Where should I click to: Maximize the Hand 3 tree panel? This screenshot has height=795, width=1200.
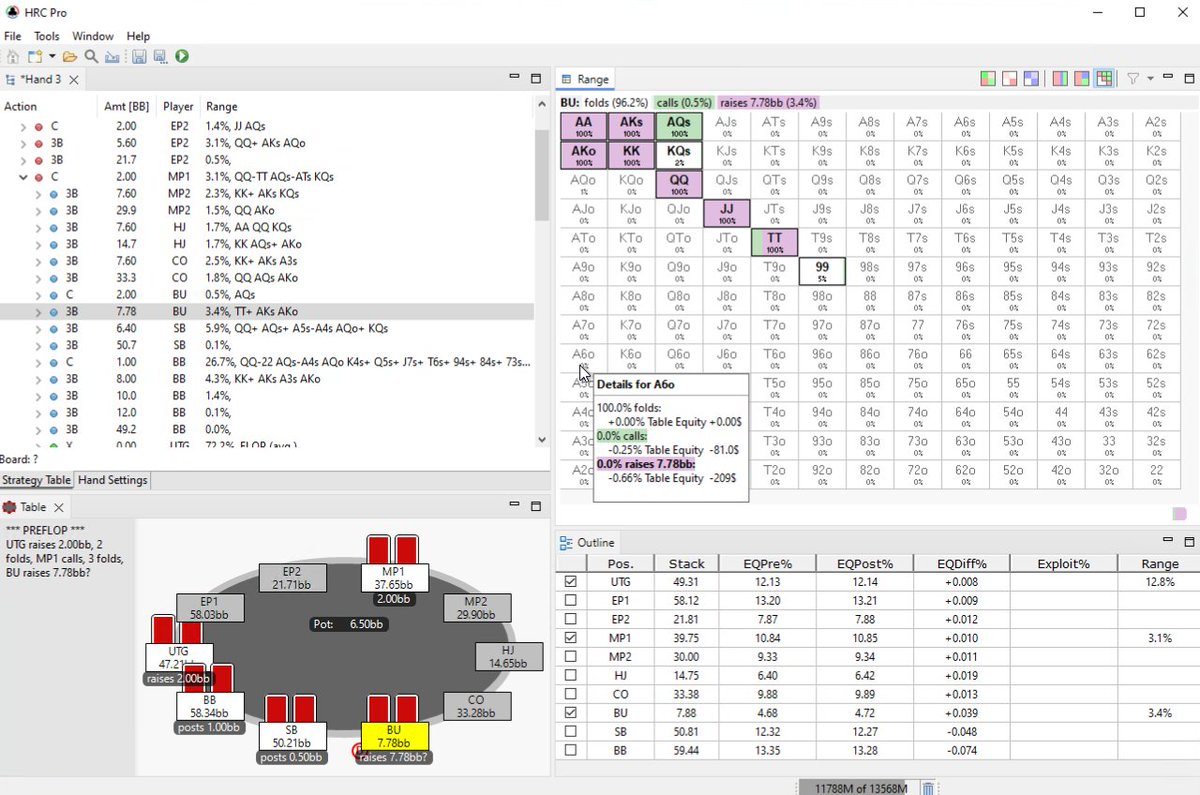535,78
